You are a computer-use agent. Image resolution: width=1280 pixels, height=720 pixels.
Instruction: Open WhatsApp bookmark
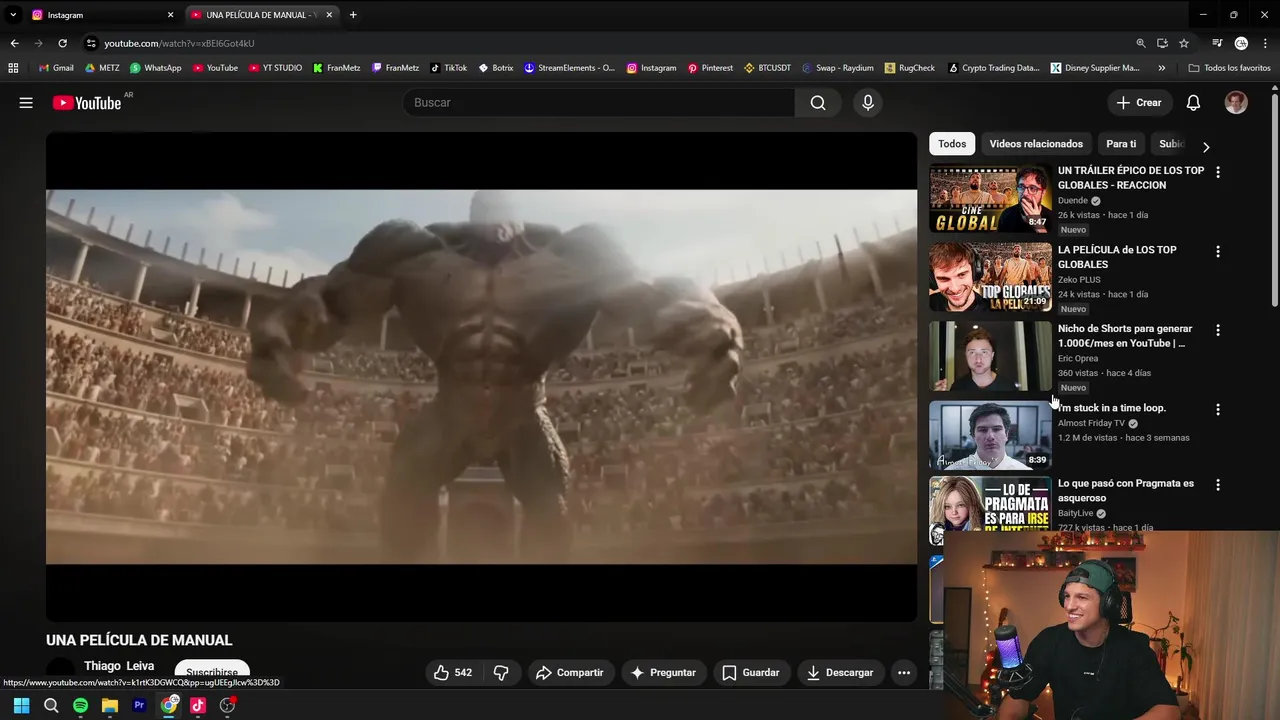(x=155, y=68)
